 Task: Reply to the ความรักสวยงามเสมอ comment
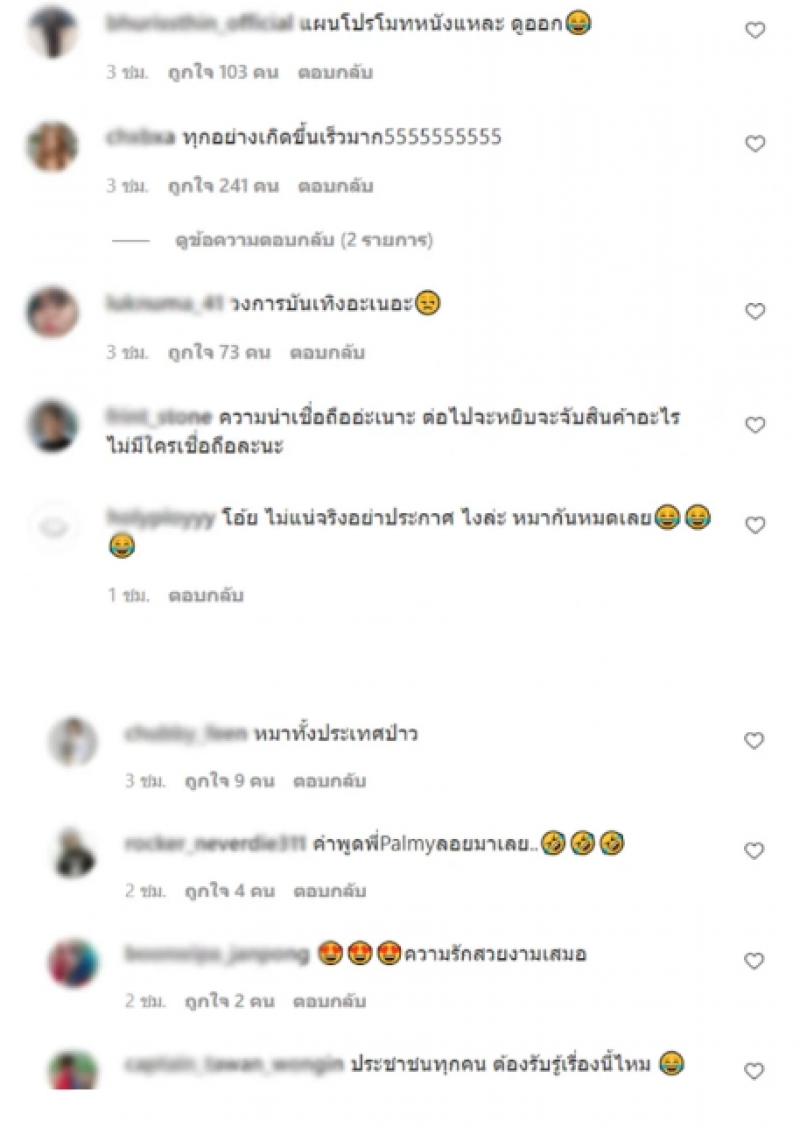click(329, 1001)
